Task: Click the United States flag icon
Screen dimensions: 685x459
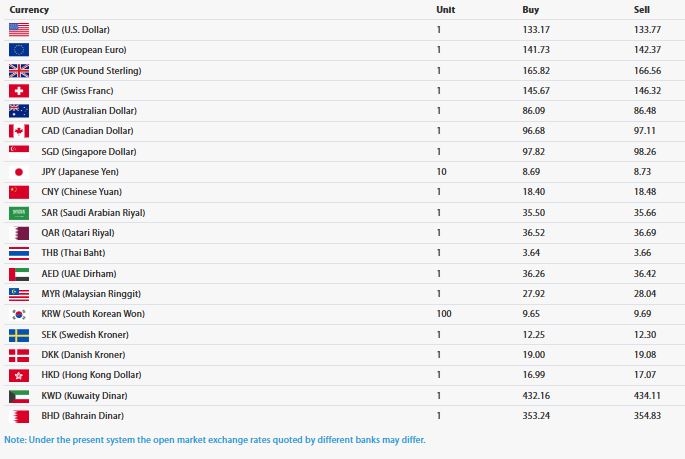Action: 19,30
